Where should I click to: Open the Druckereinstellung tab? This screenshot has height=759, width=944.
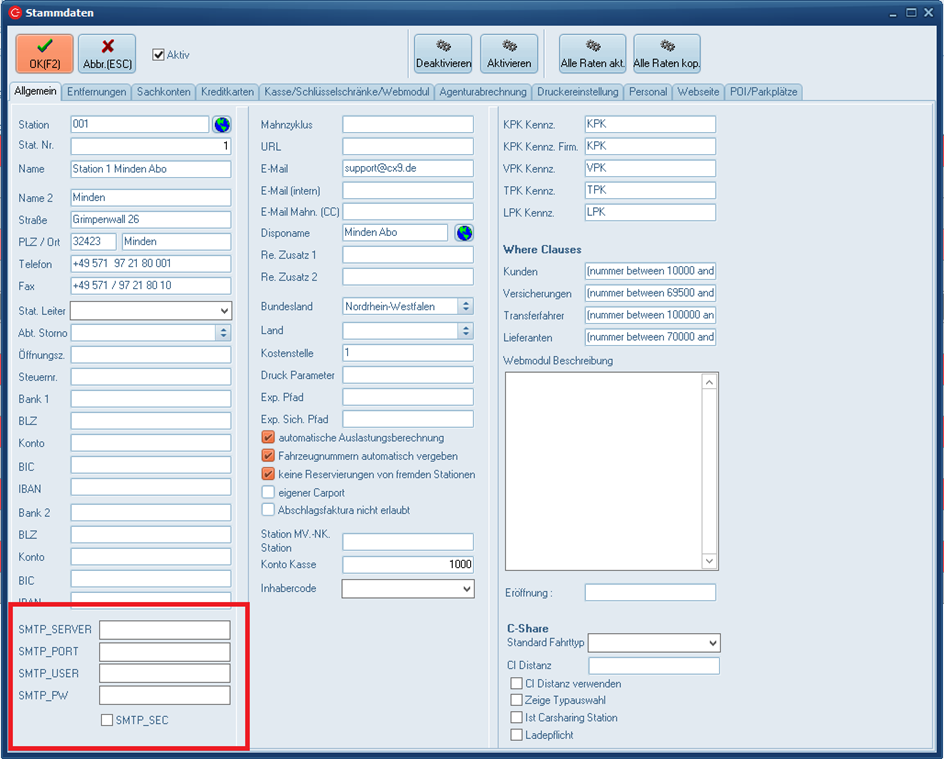[577, 92]
